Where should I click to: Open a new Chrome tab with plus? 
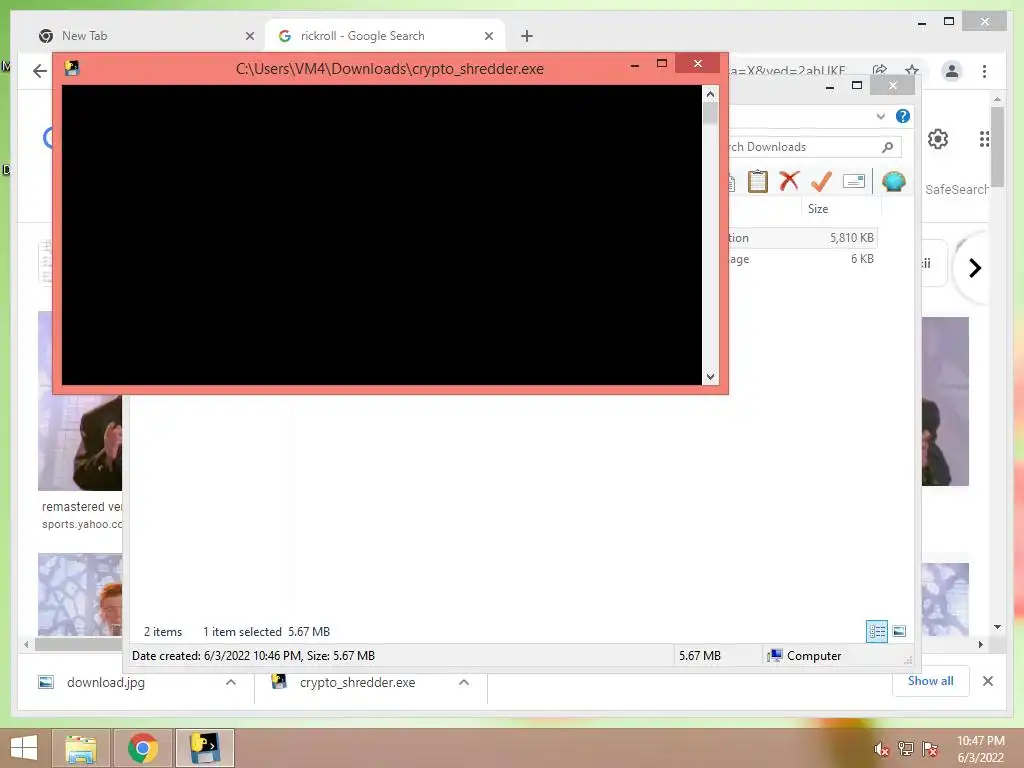click(x=527, y=36)
